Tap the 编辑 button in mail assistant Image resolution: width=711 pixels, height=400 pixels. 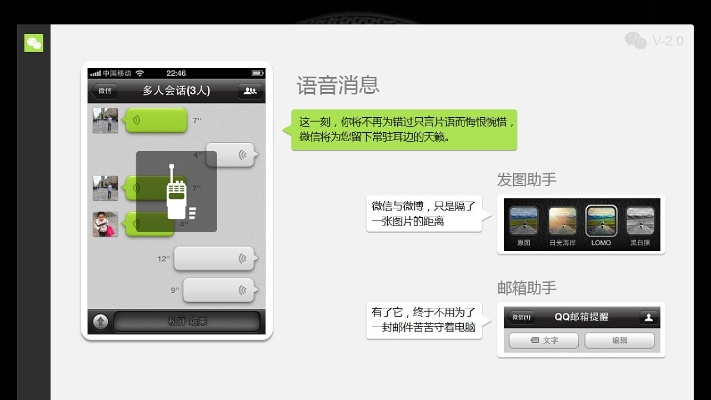point(619,340)
